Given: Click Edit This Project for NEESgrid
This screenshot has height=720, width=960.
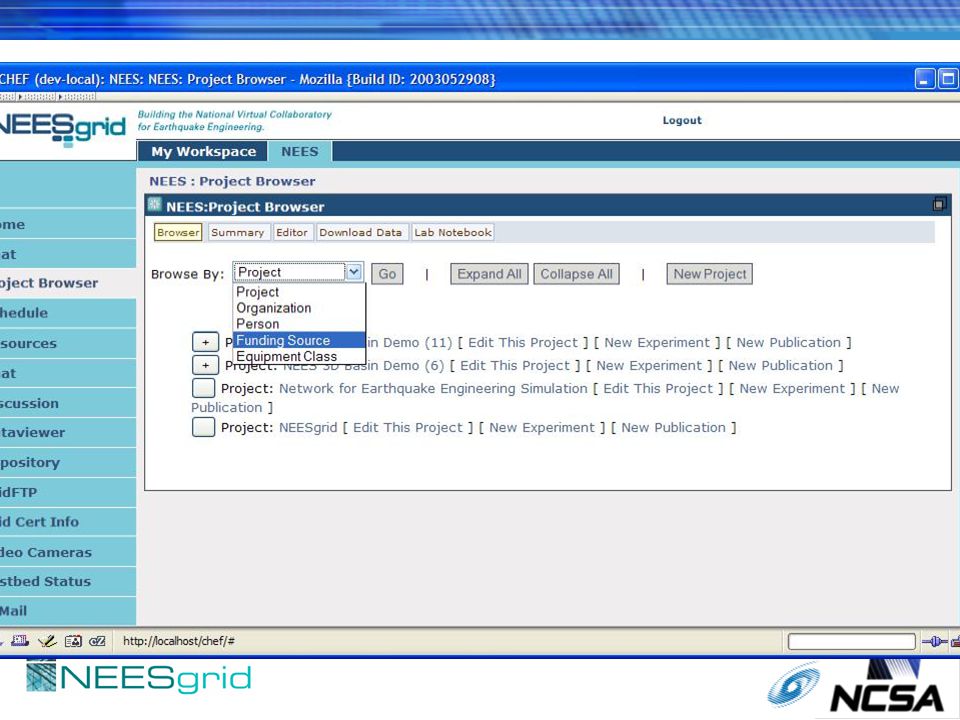Looking at the screenshot, I should 408,427.
